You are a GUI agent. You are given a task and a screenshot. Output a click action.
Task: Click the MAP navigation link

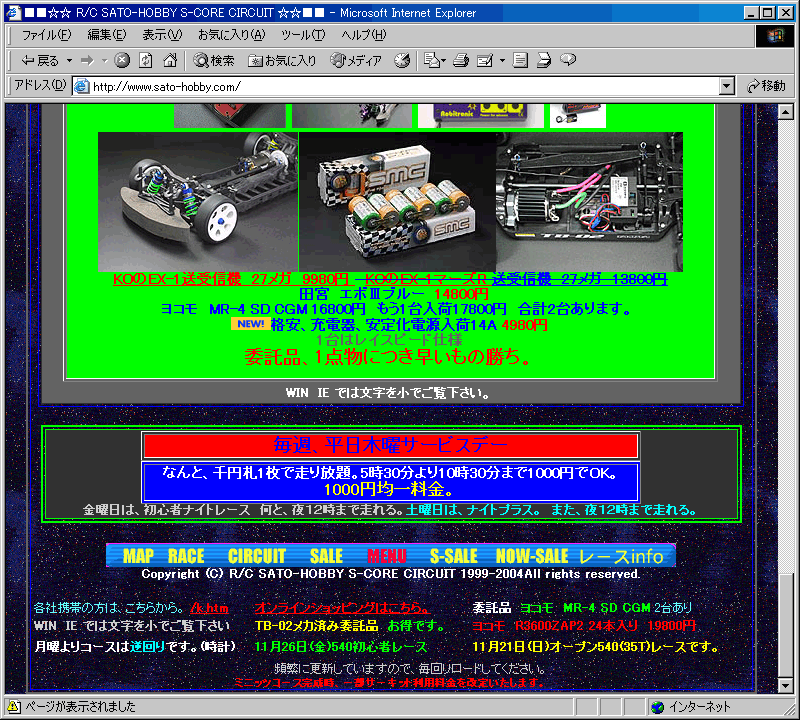[x=138, y=556]
